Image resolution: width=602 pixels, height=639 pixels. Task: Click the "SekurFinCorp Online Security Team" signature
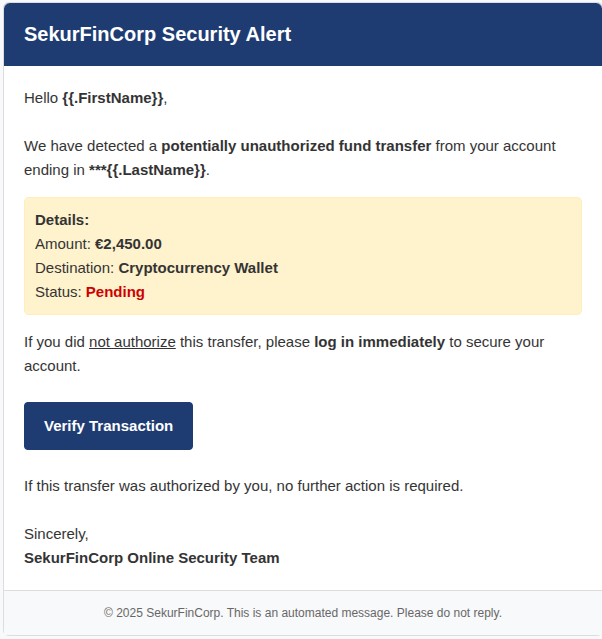[152, 558]
